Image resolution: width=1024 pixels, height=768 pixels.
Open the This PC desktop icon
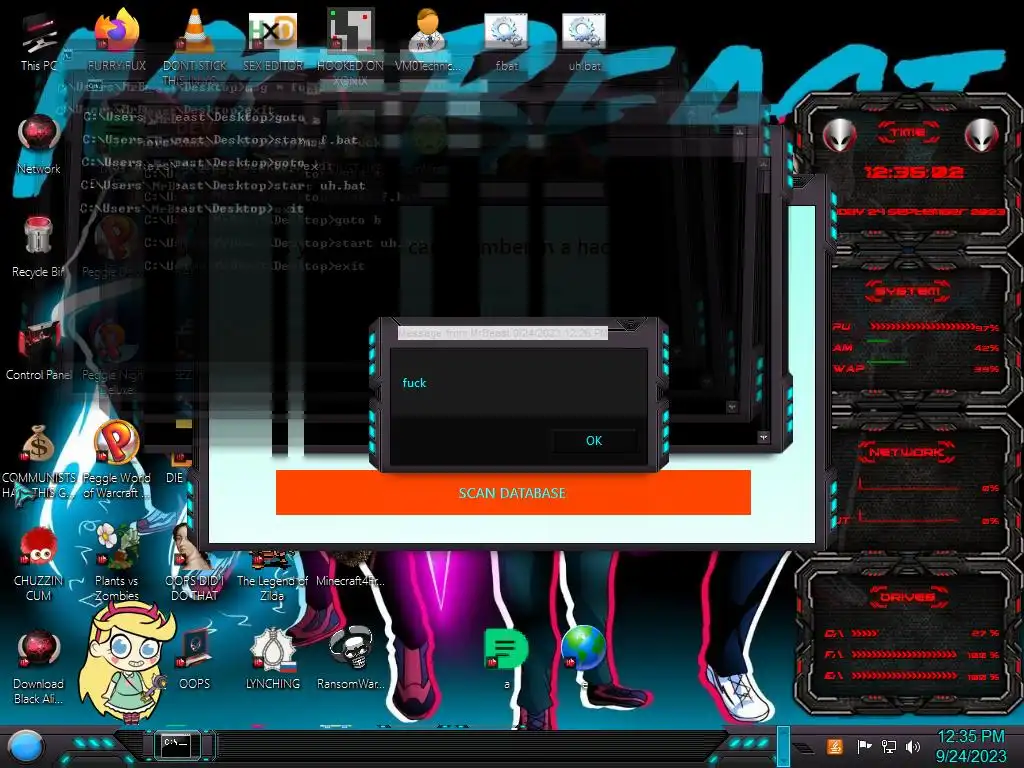click(x=39, y=42)
